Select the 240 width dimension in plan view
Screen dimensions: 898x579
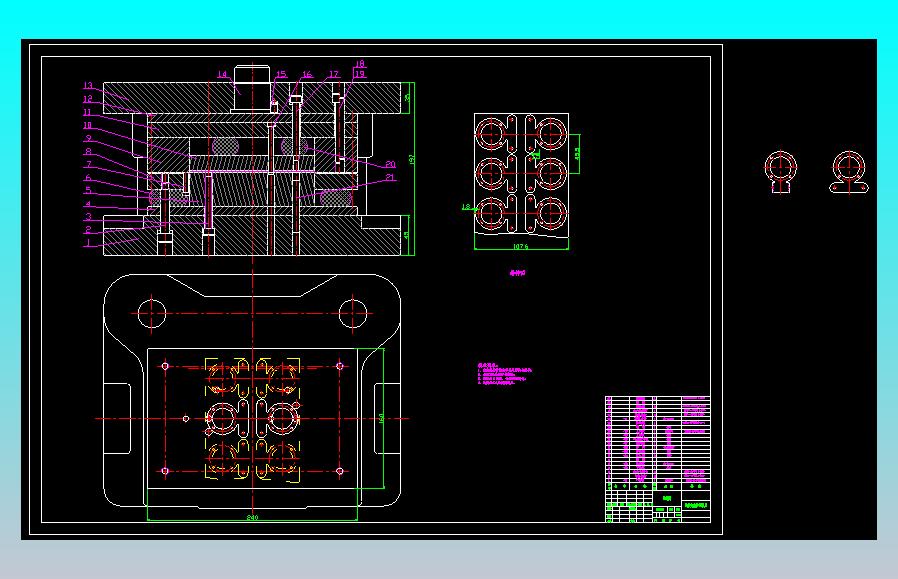[252, 517]
